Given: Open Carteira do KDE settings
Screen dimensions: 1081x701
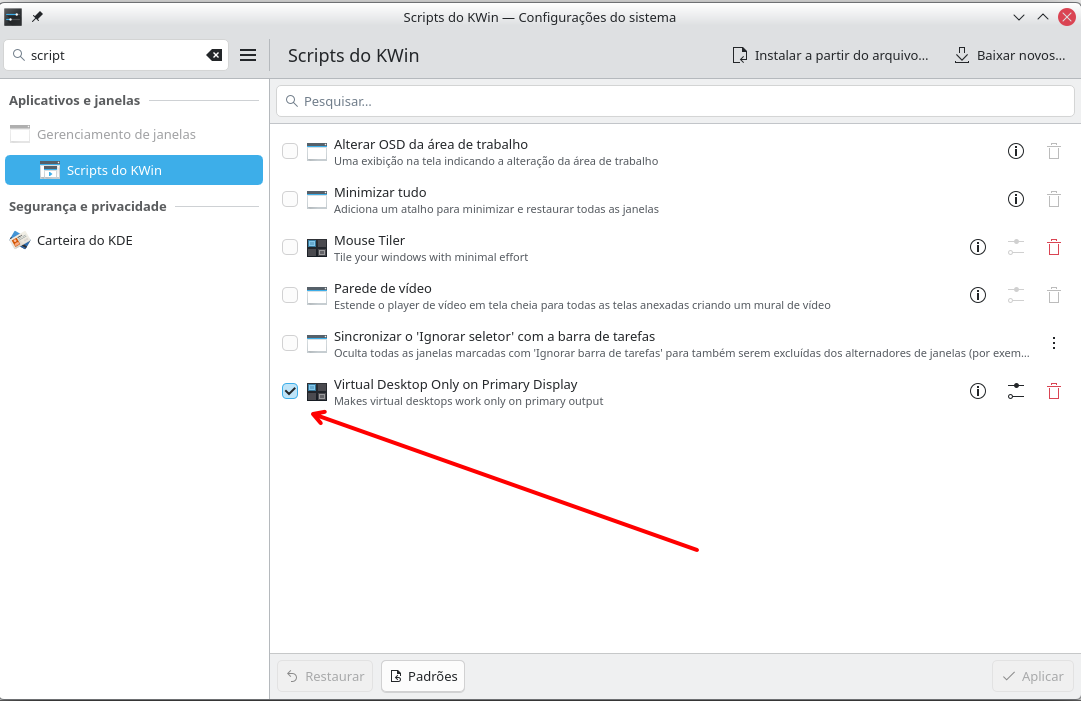Looking at the screenshot, I should click(x=84, y=240).
